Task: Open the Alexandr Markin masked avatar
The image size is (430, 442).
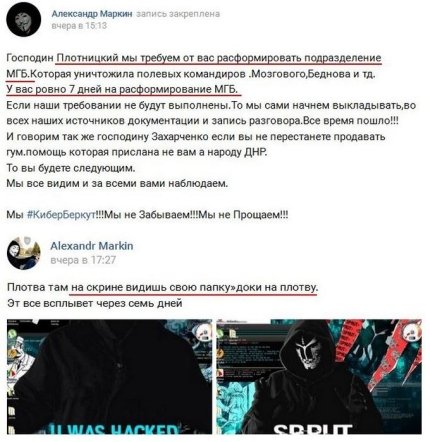Action: pyautogui.click(x=23, y=253)
